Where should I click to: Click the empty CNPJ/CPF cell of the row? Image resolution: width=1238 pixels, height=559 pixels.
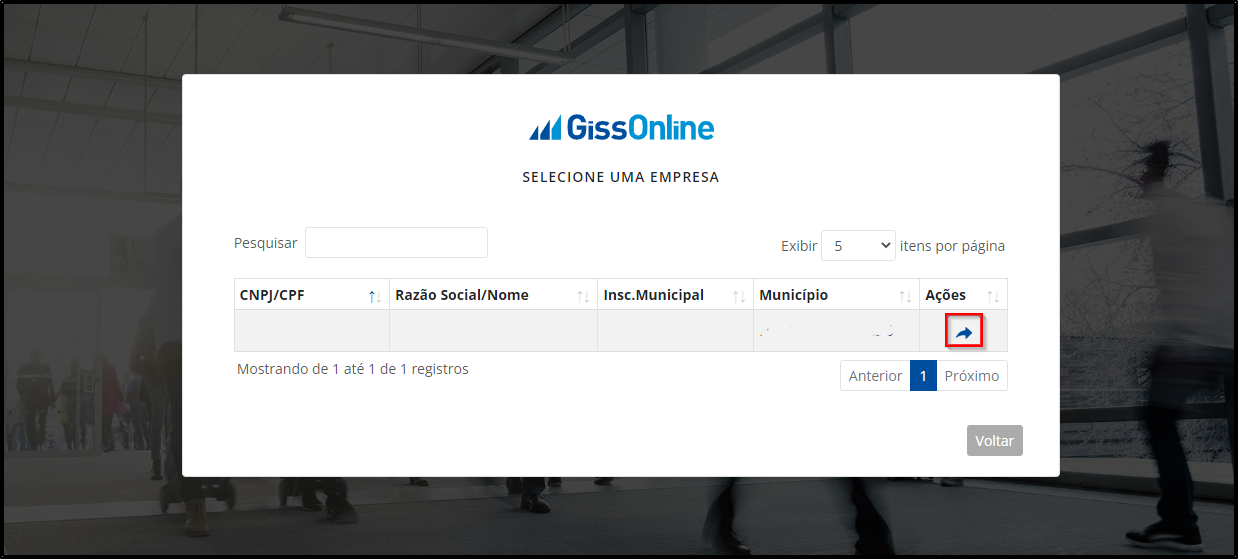click(x=312, y=331)
